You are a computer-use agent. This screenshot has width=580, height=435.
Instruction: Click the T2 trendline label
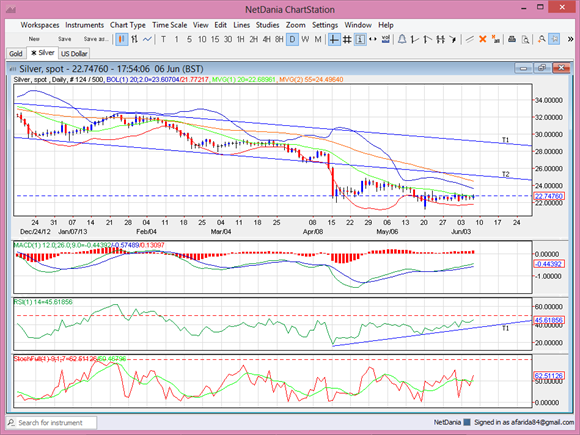point(506,174)
